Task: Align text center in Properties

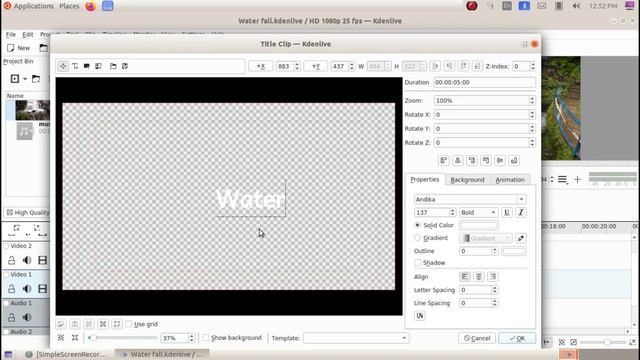Action: click(x=479, y=277)
